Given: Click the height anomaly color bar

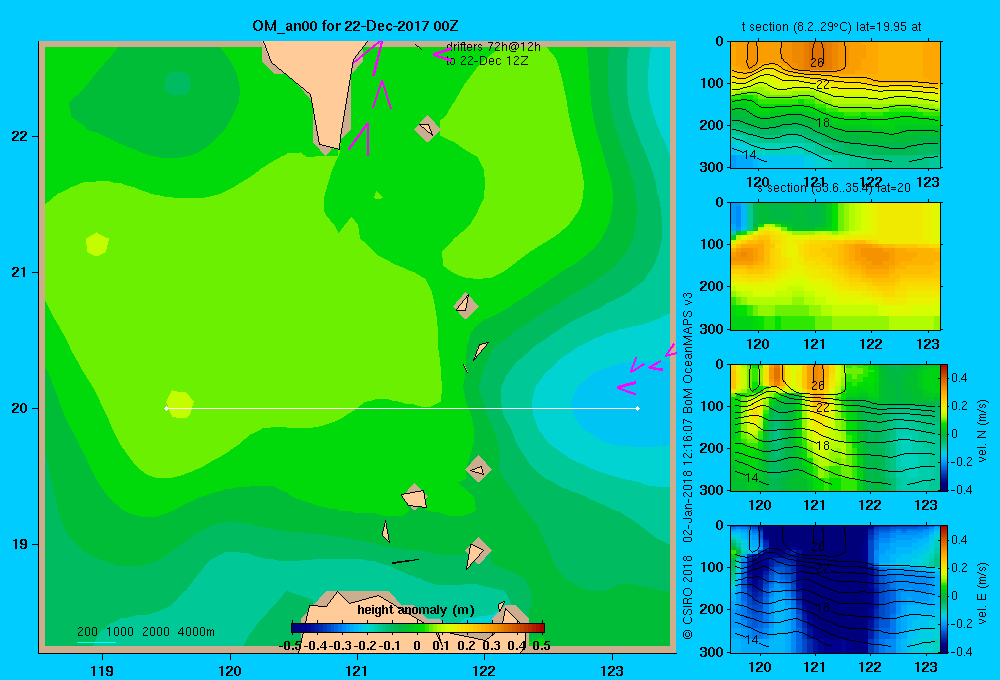Looking at the screenshot, I should coord(418,628).
